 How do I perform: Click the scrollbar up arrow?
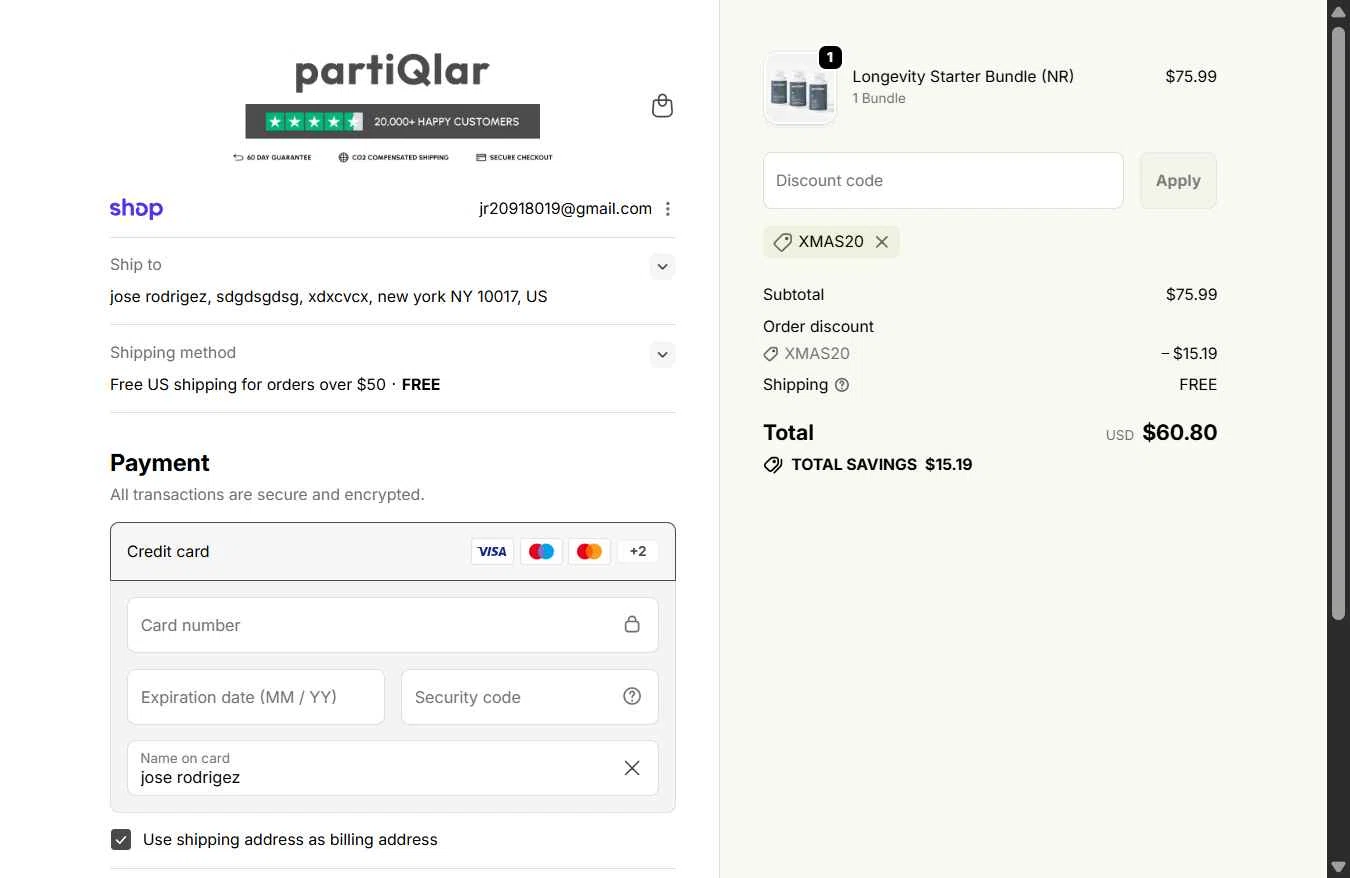(1338, 11)
